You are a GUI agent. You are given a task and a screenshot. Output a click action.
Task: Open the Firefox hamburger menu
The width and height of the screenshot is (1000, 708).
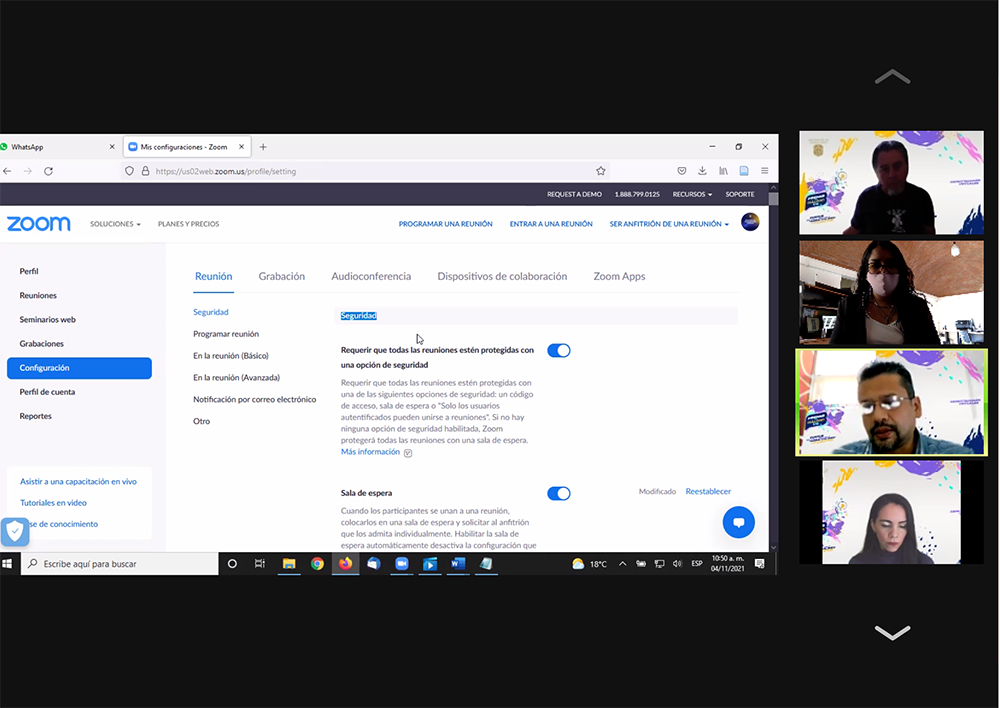(764, 171)
